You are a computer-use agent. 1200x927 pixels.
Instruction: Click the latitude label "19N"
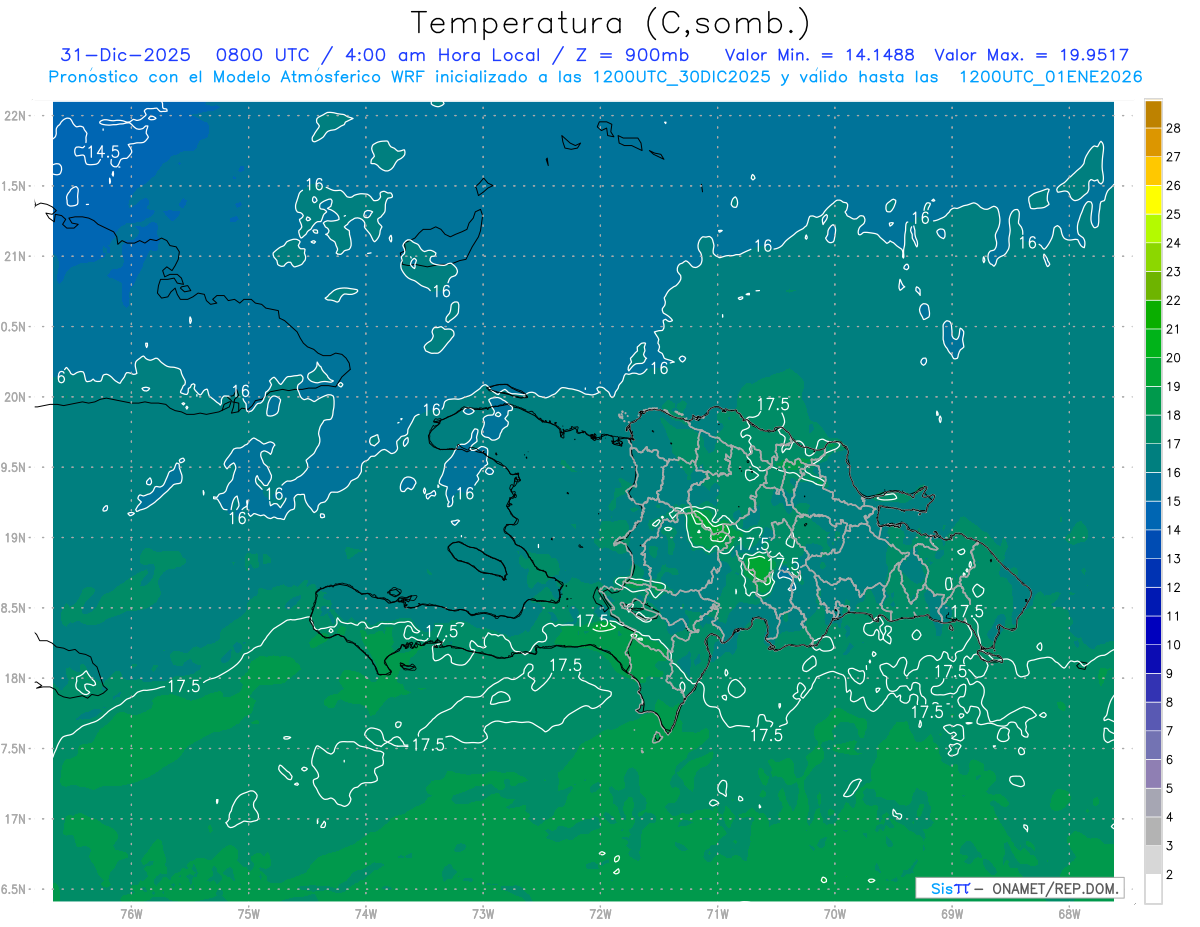click(15, 538)
